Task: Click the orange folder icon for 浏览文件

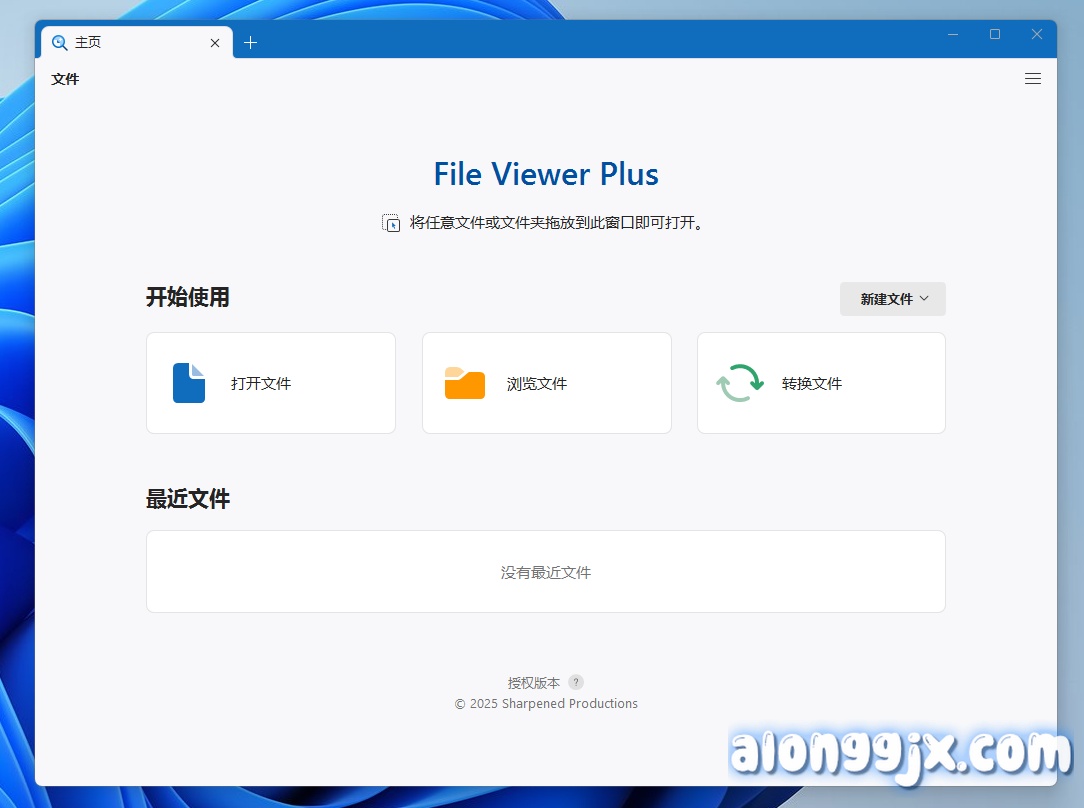Action: click(x=464, y=382)
